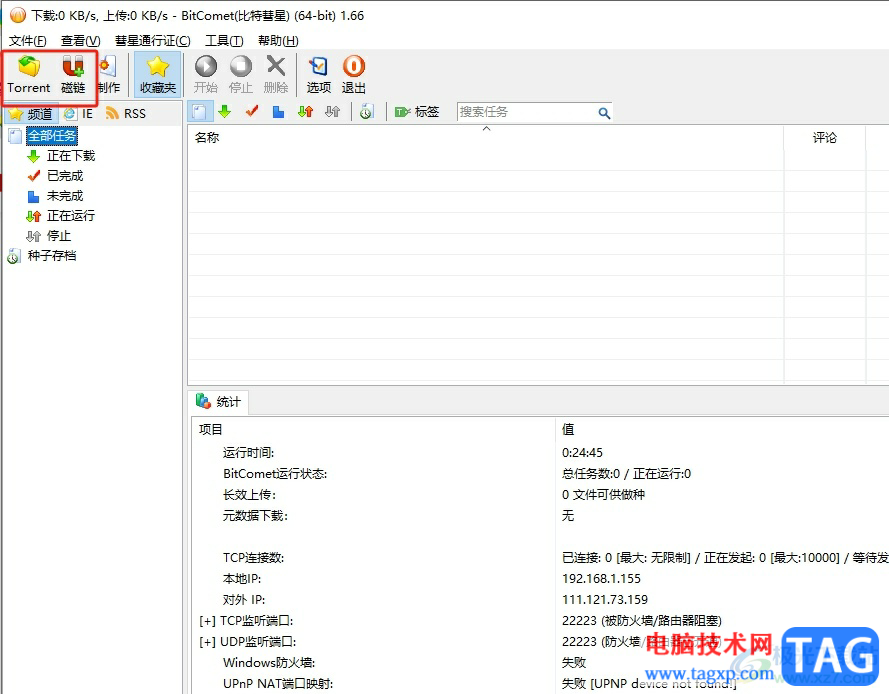Toggle the Favorites panel (收藏夹)
Image resolution: width=889 pixels, height=694 pixels.
tap(158, 75)
